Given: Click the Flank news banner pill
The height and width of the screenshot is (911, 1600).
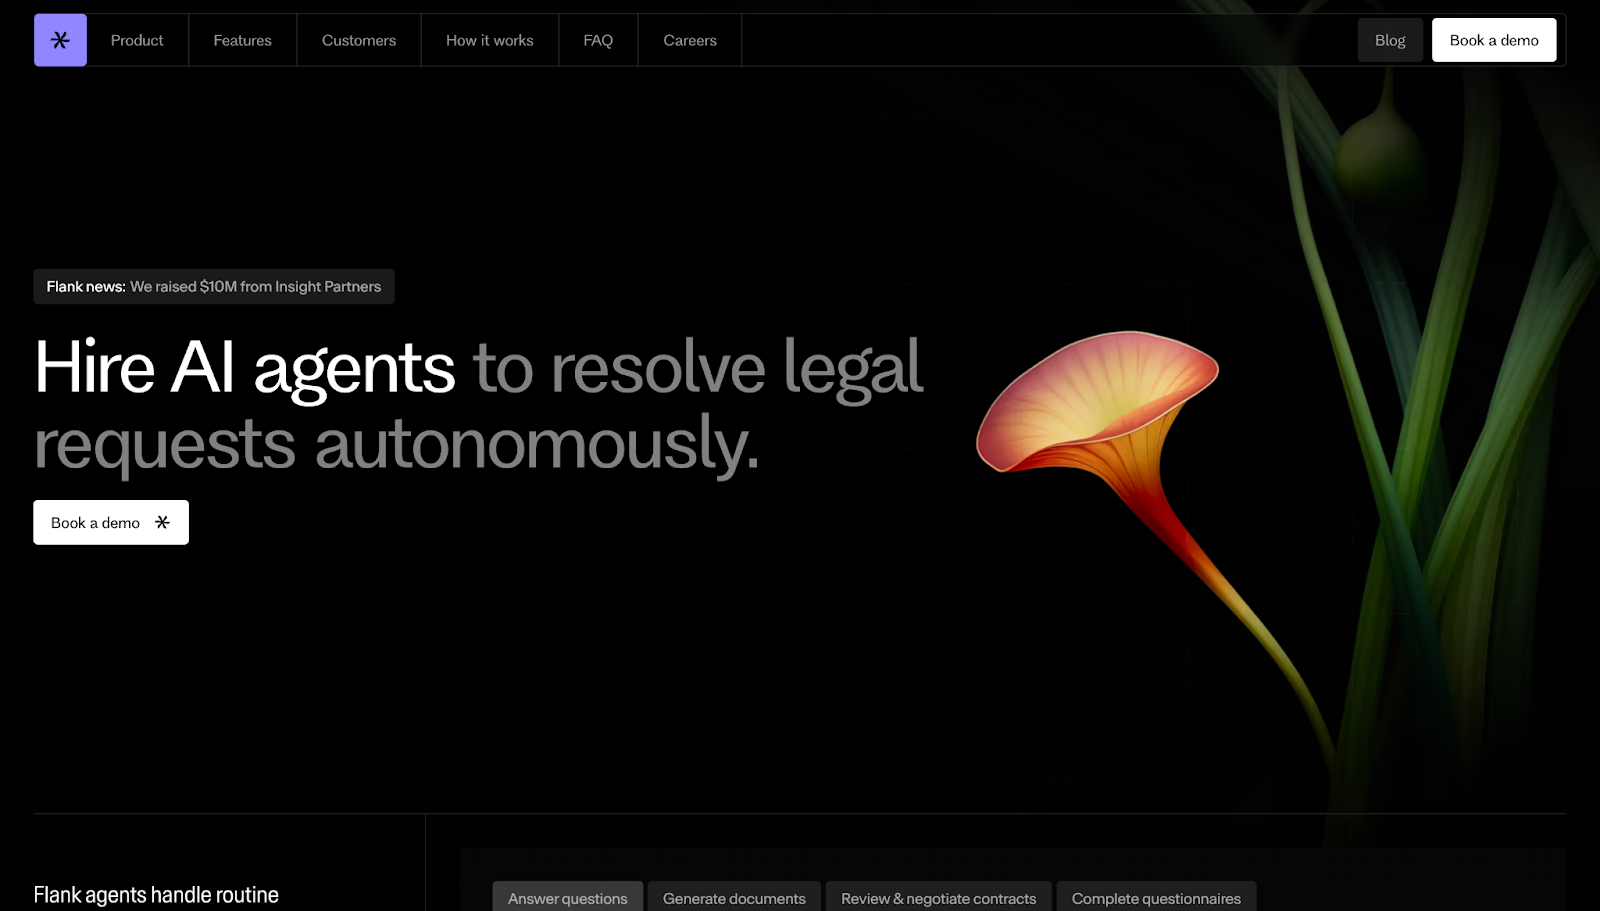Looking at the screenshot, I should click(213, 286).
